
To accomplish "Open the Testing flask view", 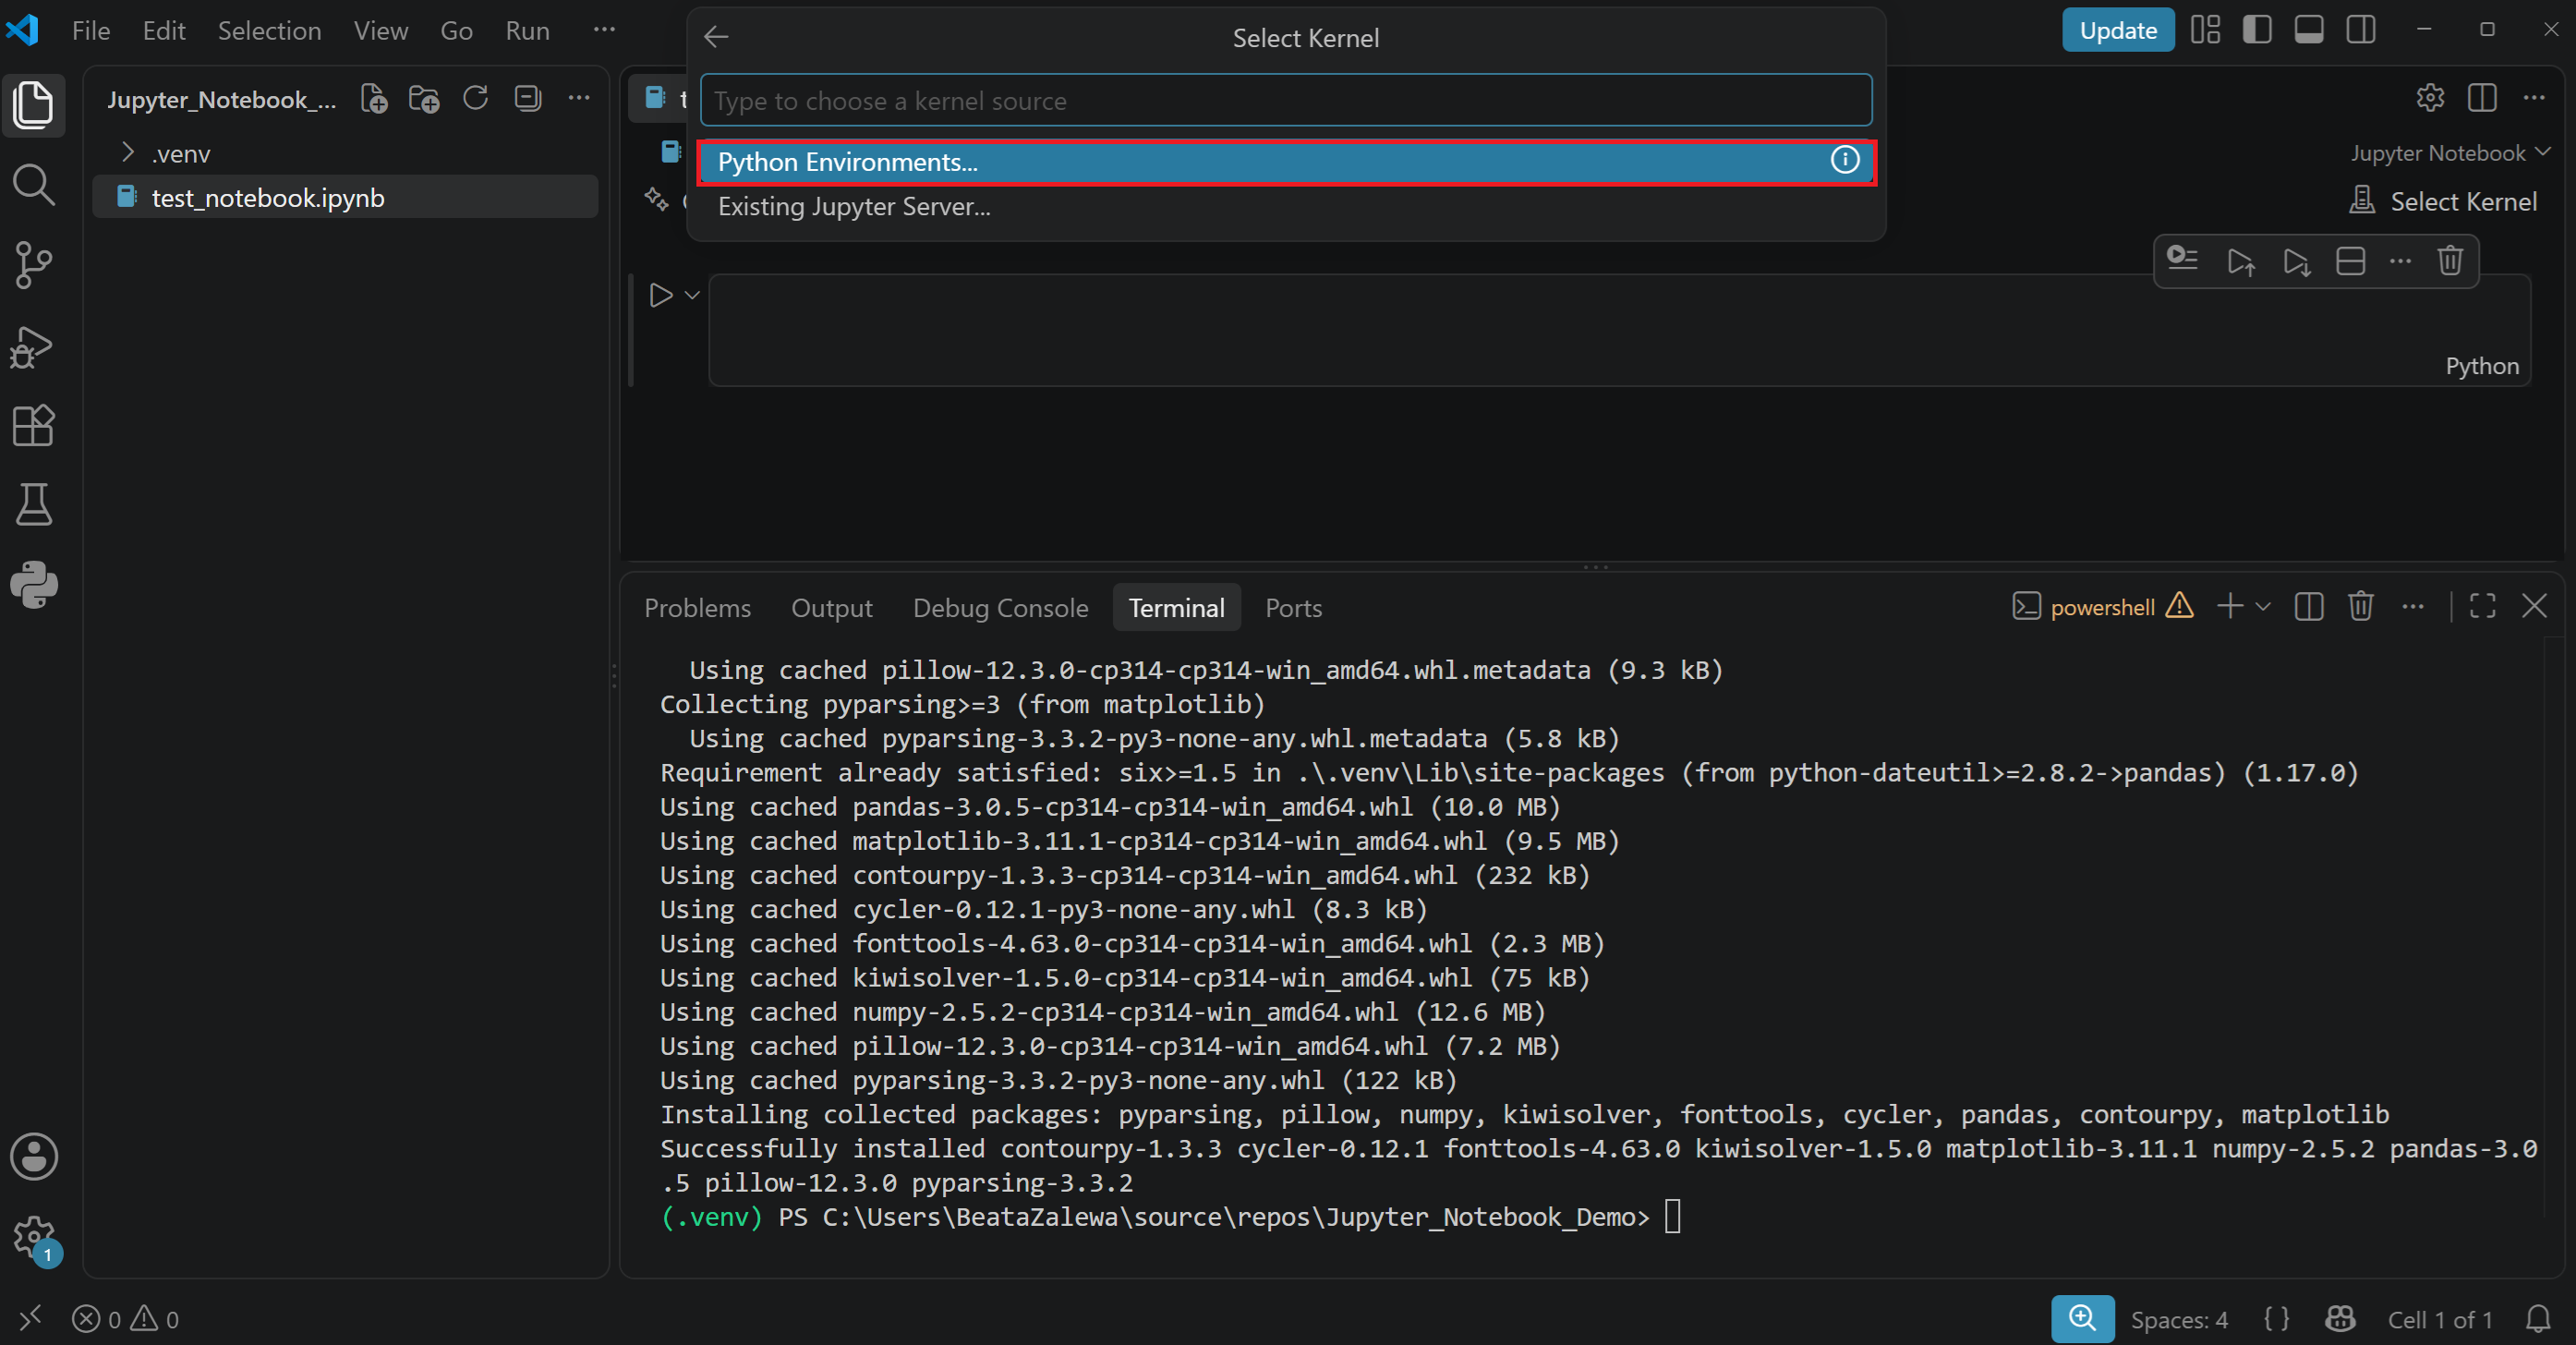I will pyautogui.click(x=33, y=505).
